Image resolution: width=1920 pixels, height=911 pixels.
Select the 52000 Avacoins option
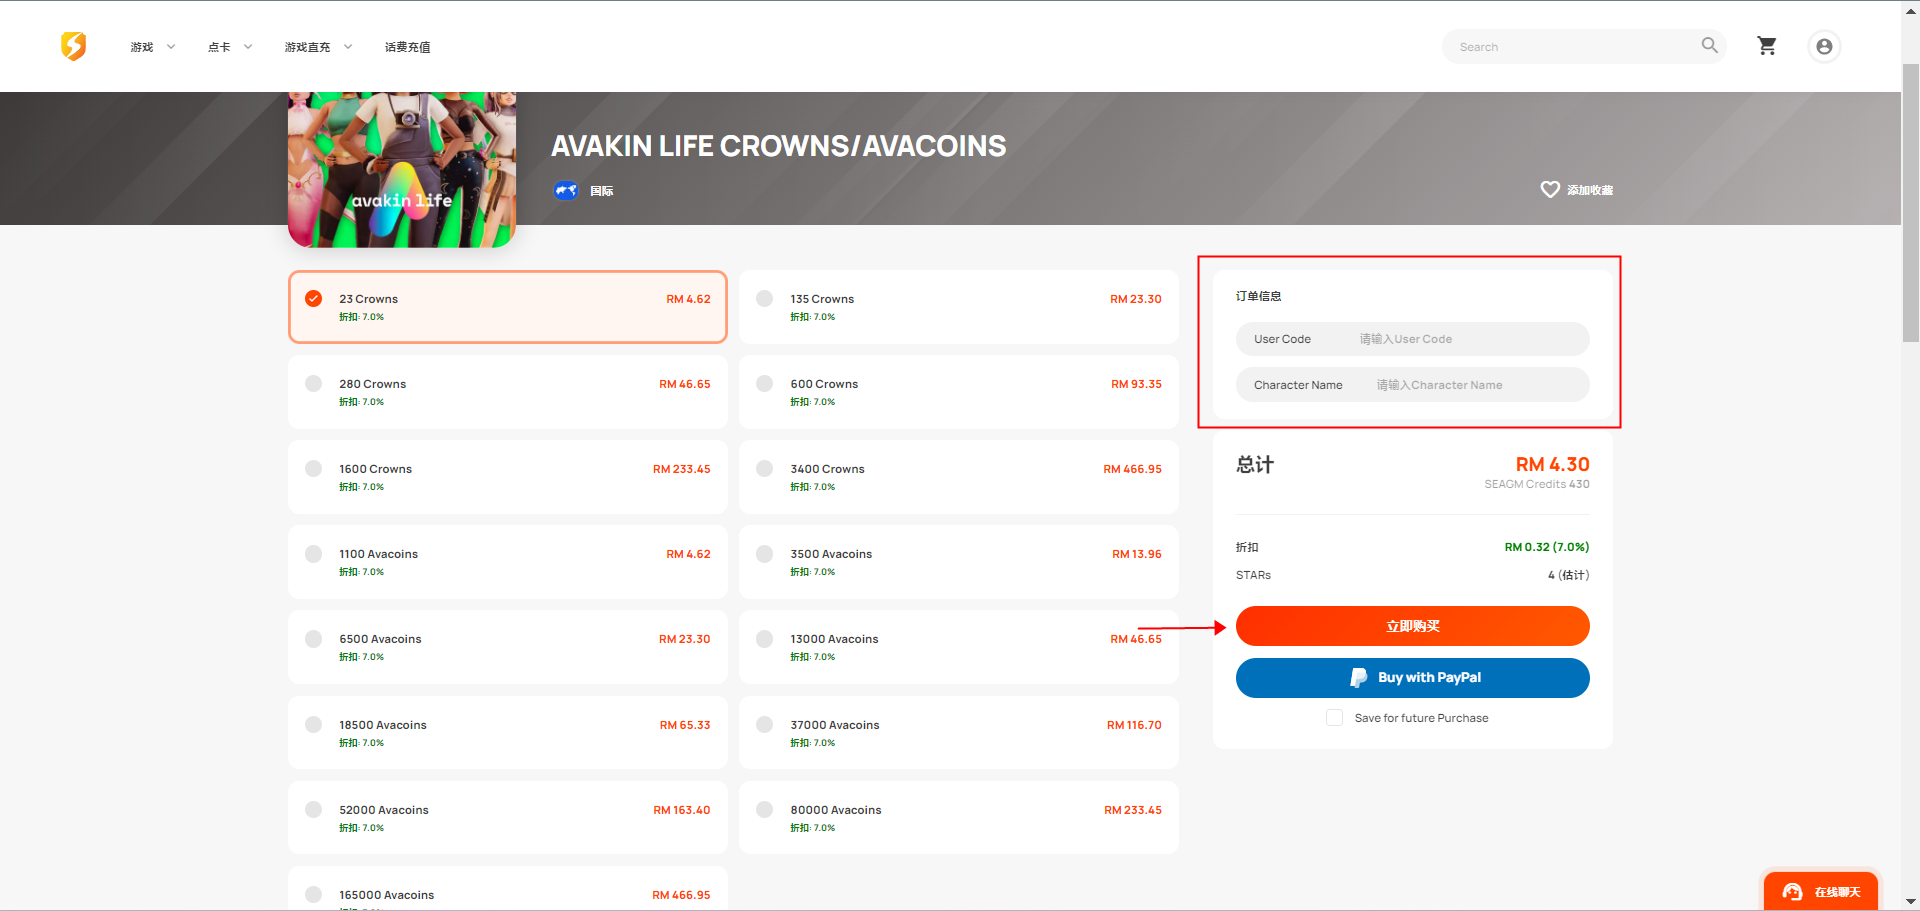pos(508,818)
